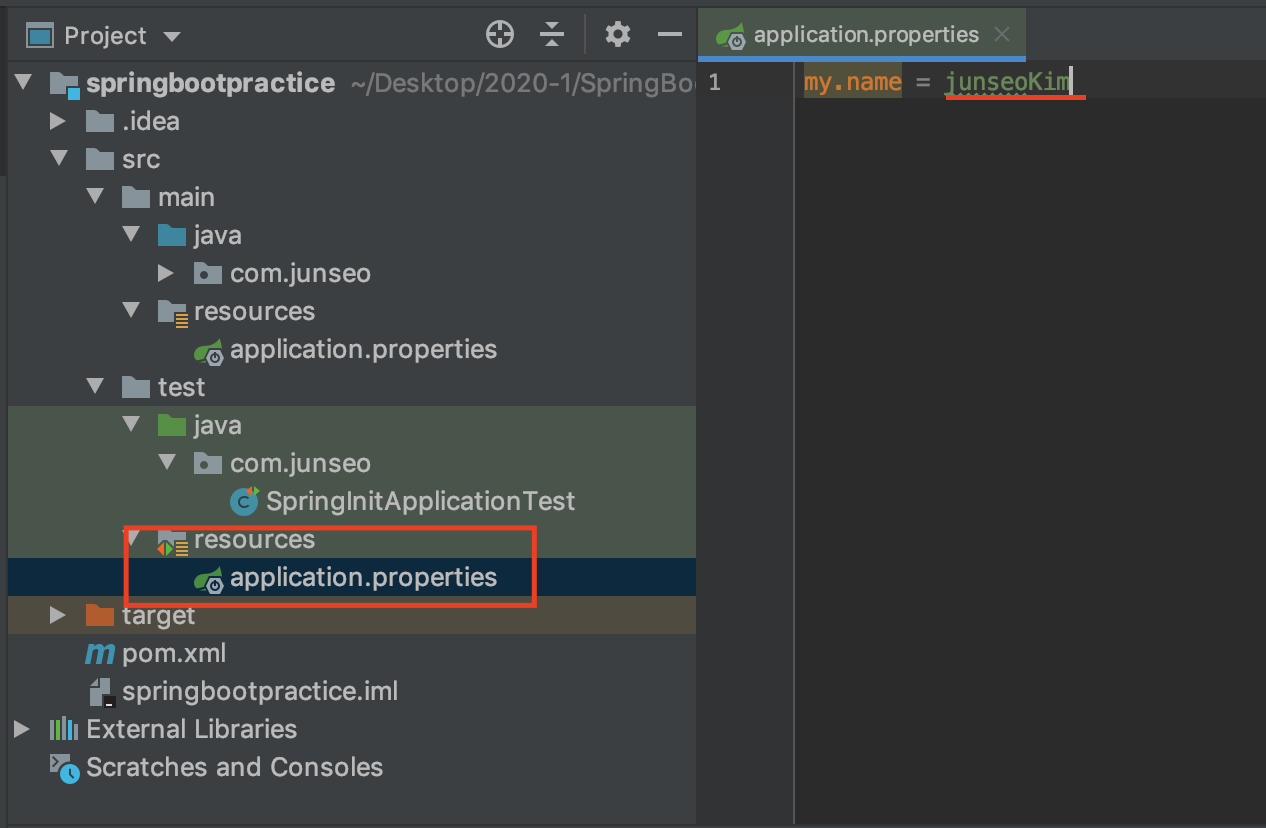Click the Collapse All icon above the tree
This screenshot has width=1266, height=828.
coord(552,33)
